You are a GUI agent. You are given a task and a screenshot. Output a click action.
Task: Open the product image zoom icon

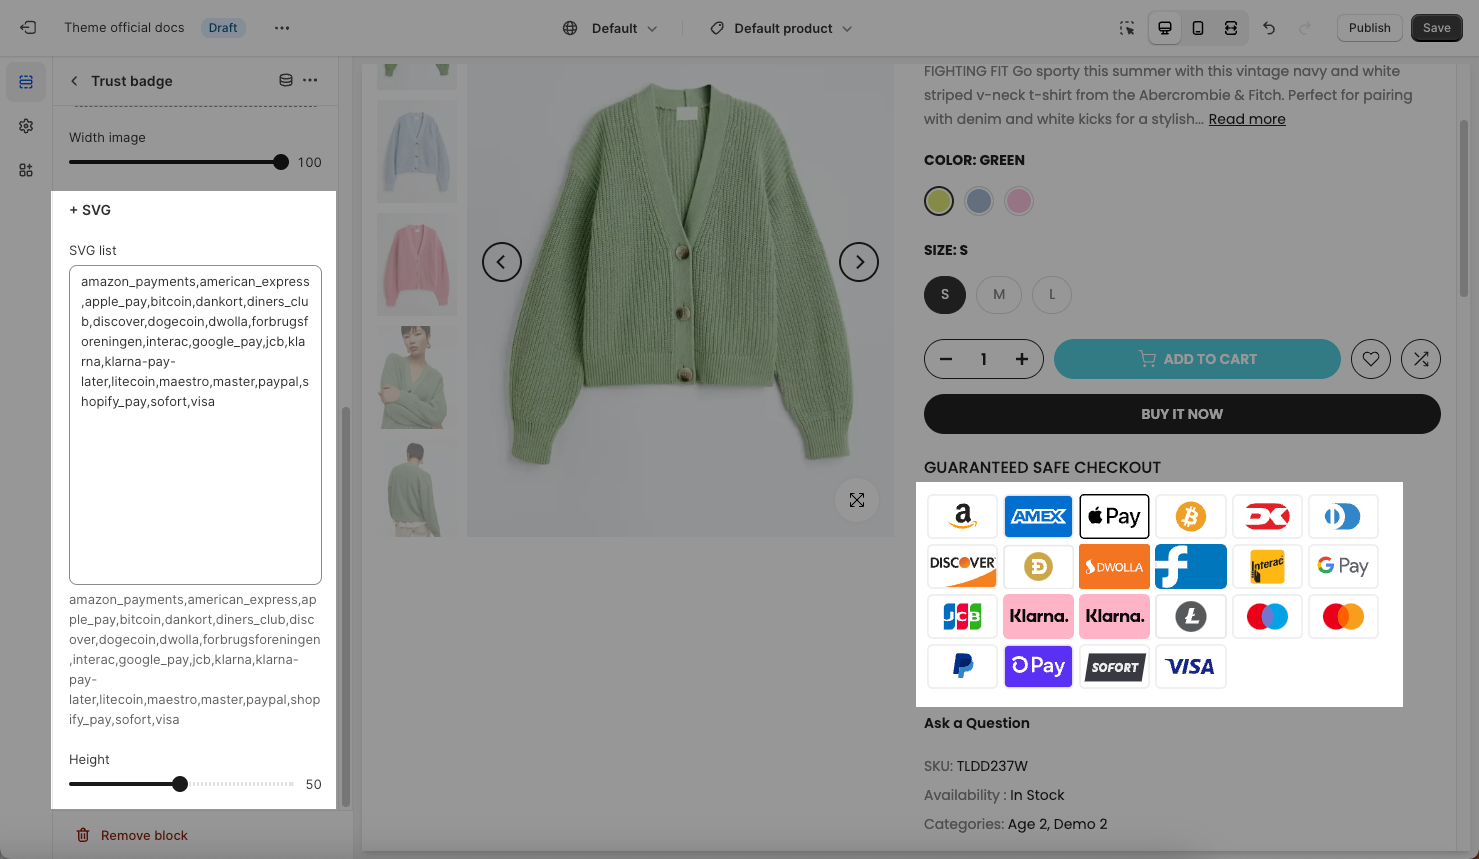[x=857, y=500]
